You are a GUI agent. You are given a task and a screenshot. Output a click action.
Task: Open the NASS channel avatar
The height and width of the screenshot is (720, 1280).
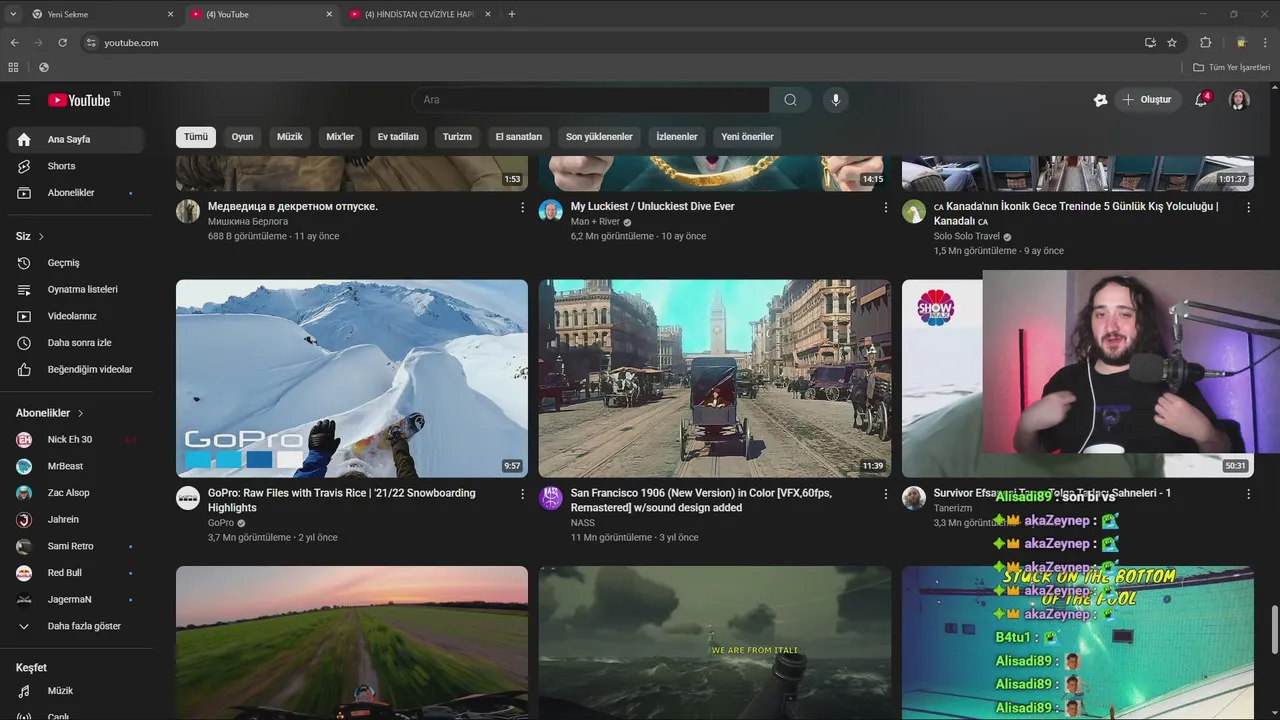tap(551, 498)
